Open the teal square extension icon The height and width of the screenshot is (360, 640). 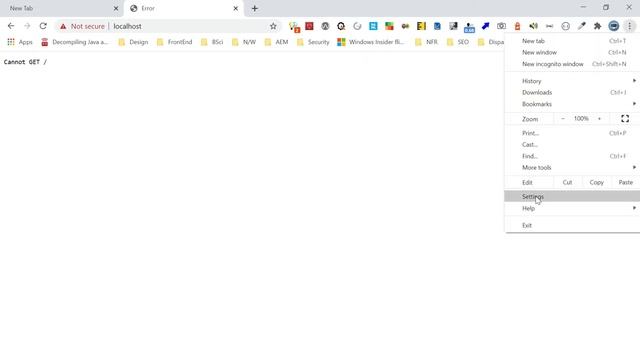(x=373, y=26)
